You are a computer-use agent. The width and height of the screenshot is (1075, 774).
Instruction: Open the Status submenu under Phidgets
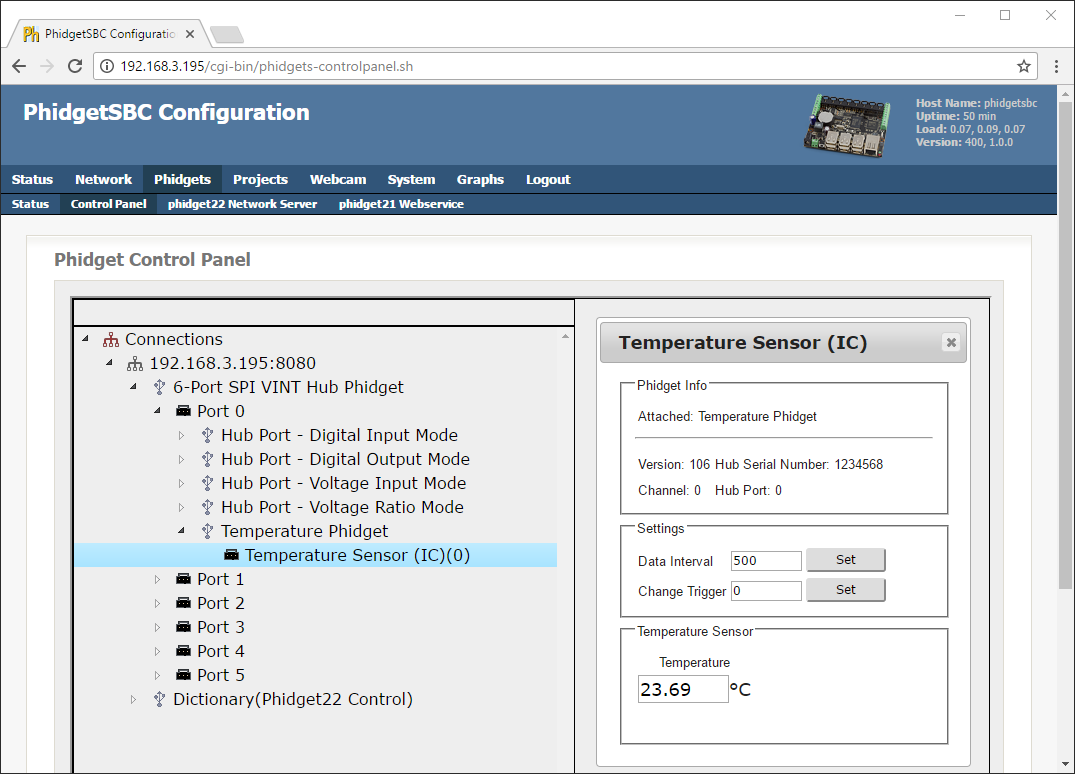coord(30,204)
